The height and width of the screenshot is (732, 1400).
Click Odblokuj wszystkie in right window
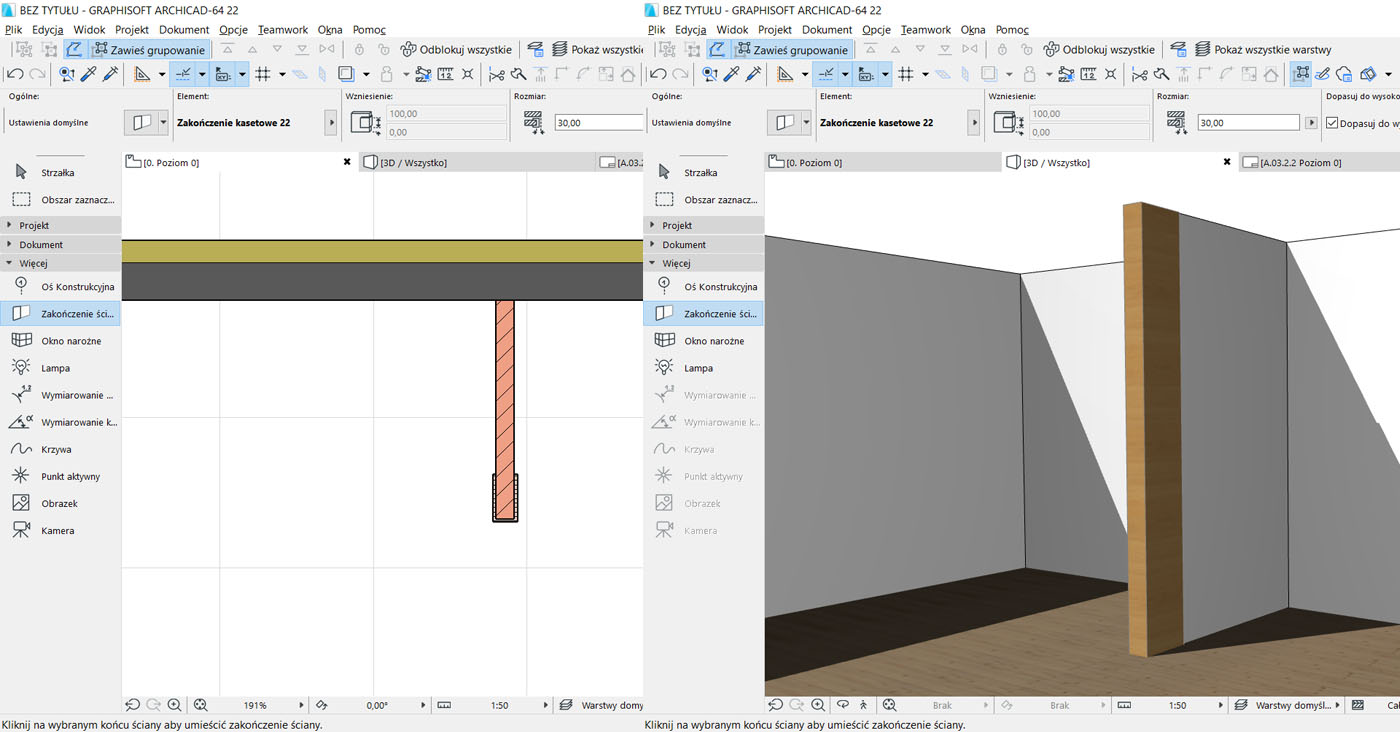1098,50
